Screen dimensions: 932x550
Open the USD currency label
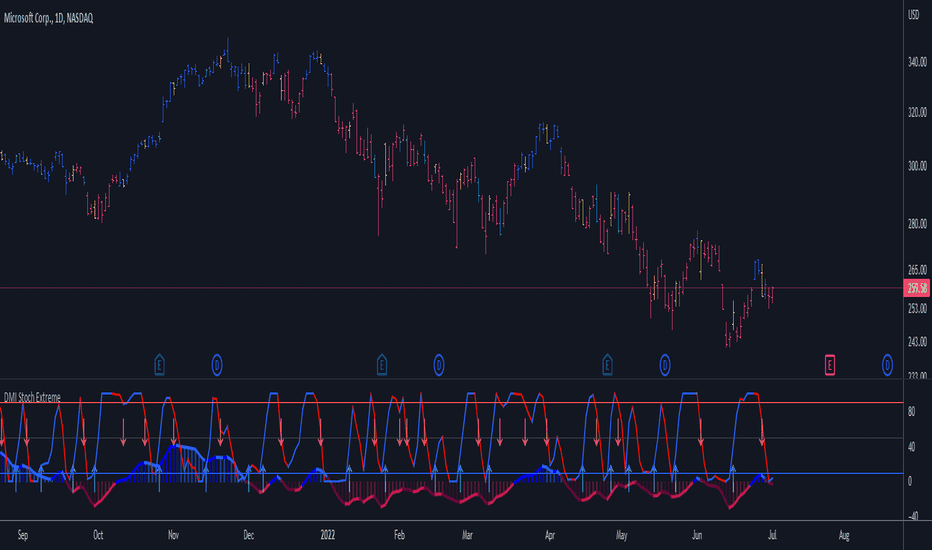coord(914,15)
